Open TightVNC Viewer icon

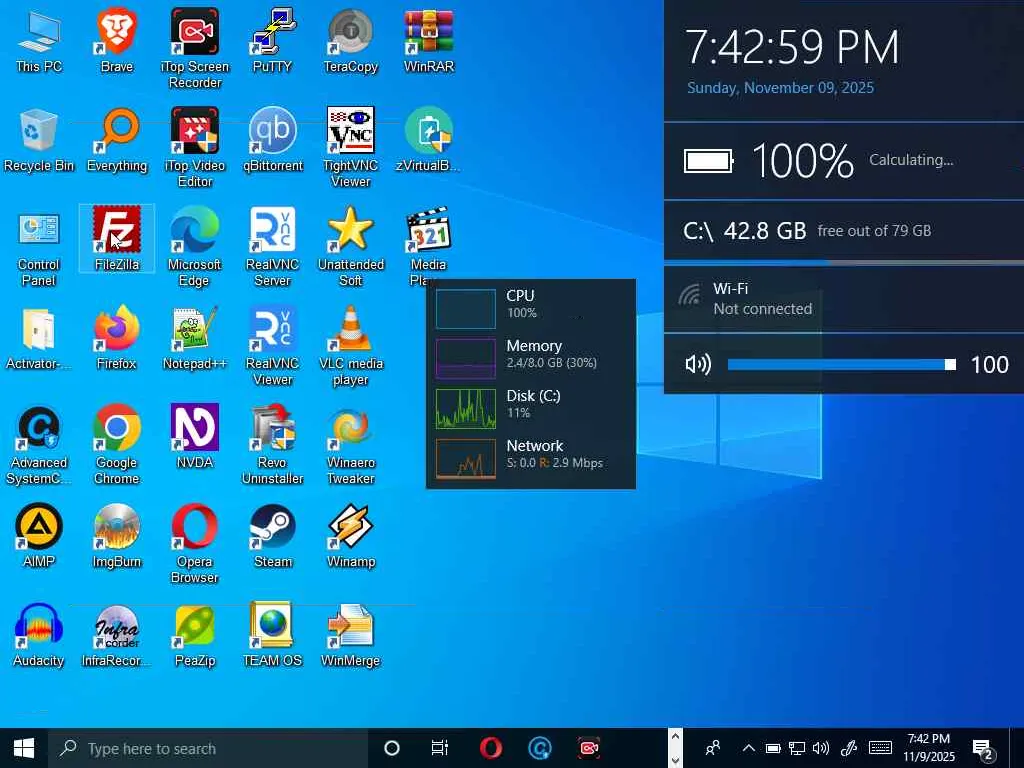point(351,148)
